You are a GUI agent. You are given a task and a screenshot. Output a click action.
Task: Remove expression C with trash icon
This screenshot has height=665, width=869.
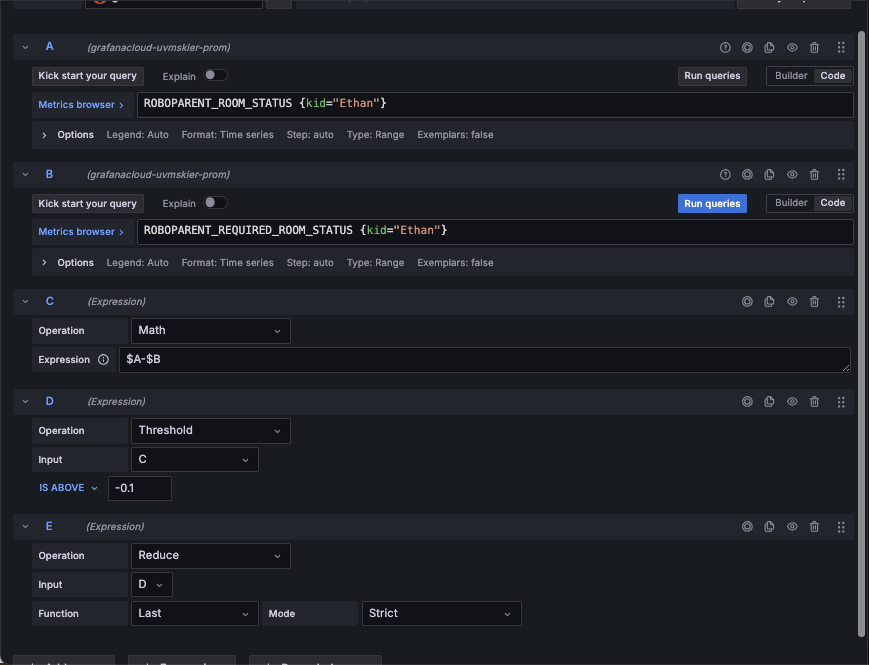pyautogui.click(x=814, y=301)
